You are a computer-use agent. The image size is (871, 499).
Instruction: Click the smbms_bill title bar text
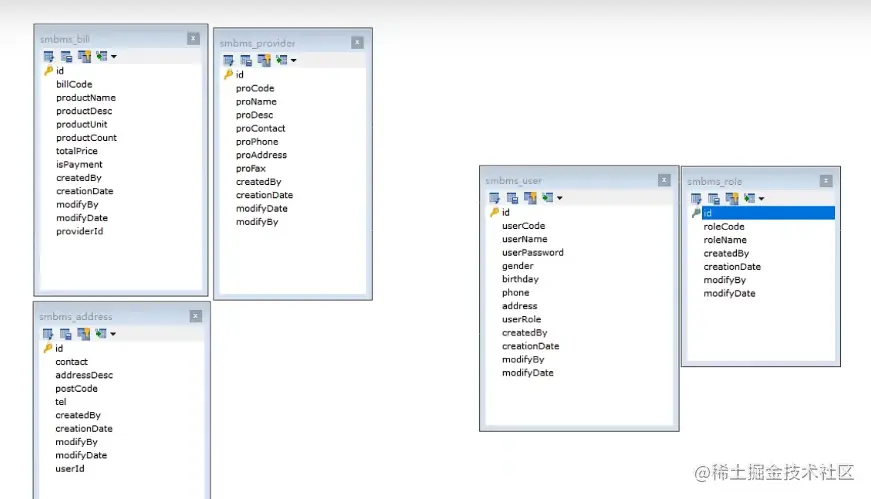65,39
